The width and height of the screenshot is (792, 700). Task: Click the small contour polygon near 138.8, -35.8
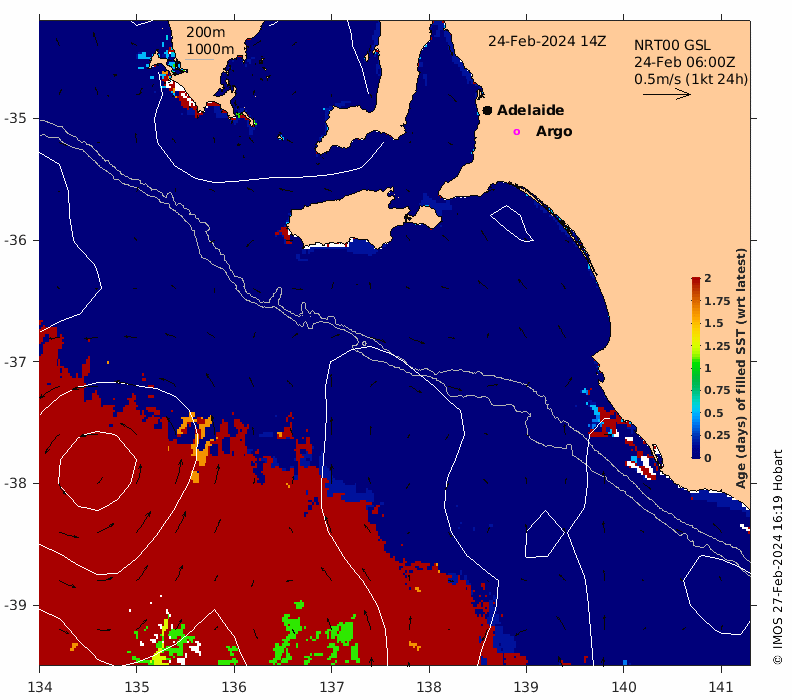(512, 224)
